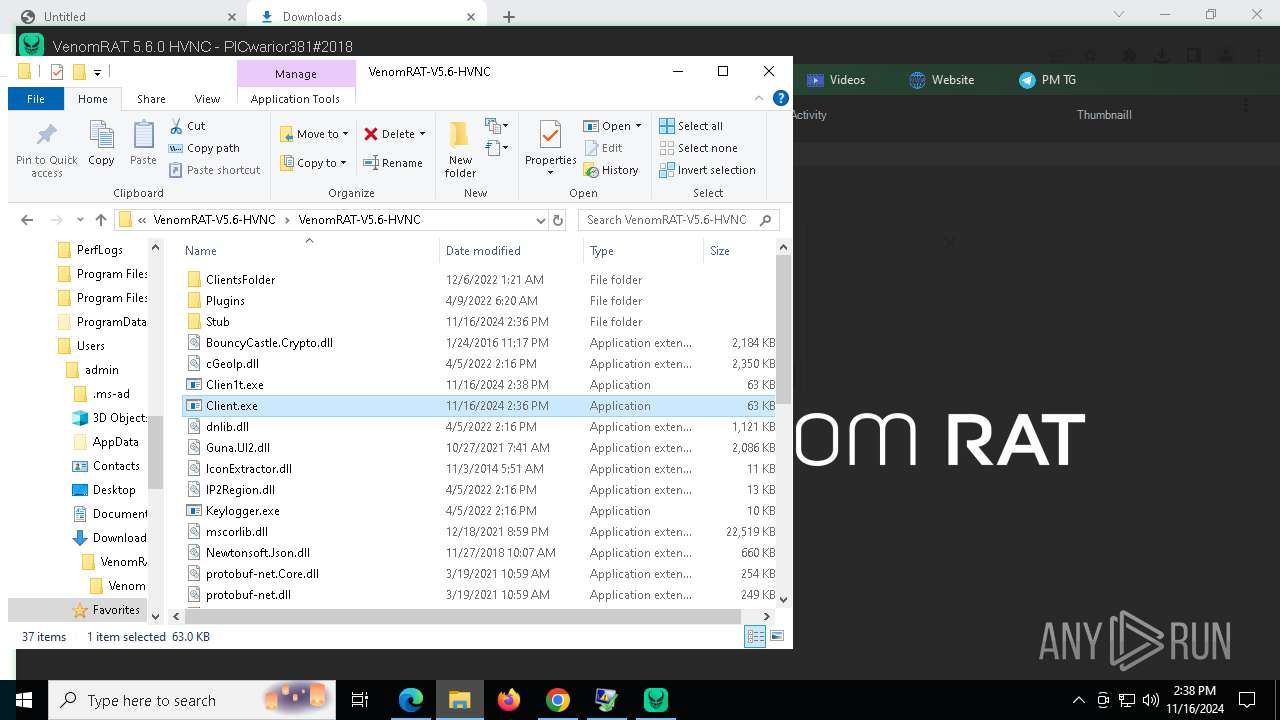Click Paste shortcut in ribbon

214,170
